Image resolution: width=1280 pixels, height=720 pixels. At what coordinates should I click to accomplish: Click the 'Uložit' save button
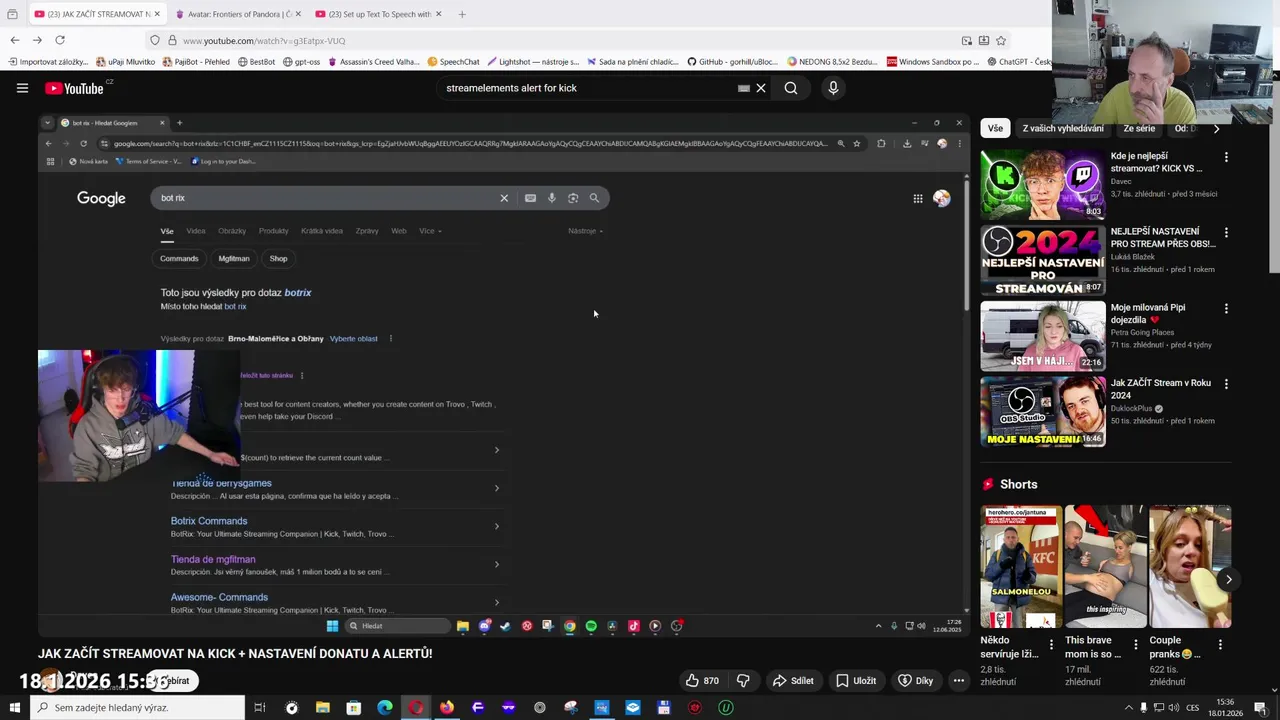856,681
